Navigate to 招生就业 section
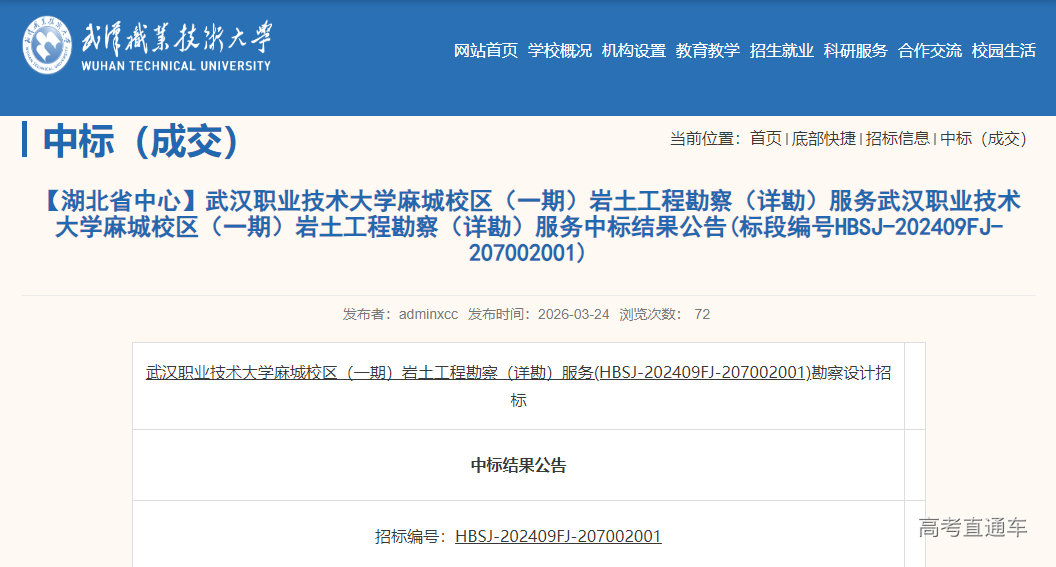Screen dimensions: 1056x567 pos(781,51)
